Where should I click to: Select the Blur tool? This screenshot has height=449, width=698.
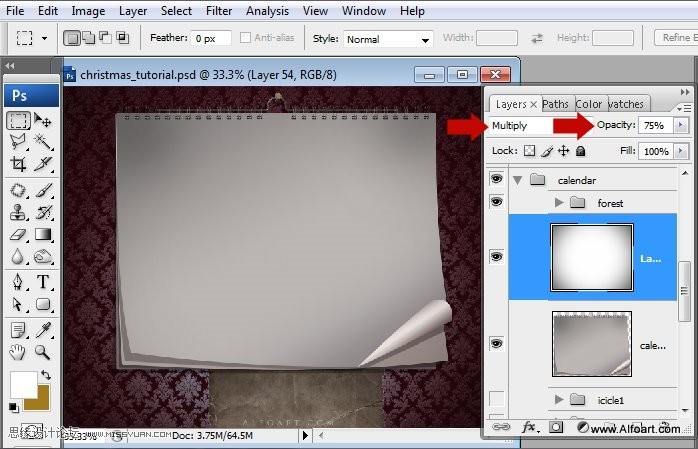click(18, 256)
